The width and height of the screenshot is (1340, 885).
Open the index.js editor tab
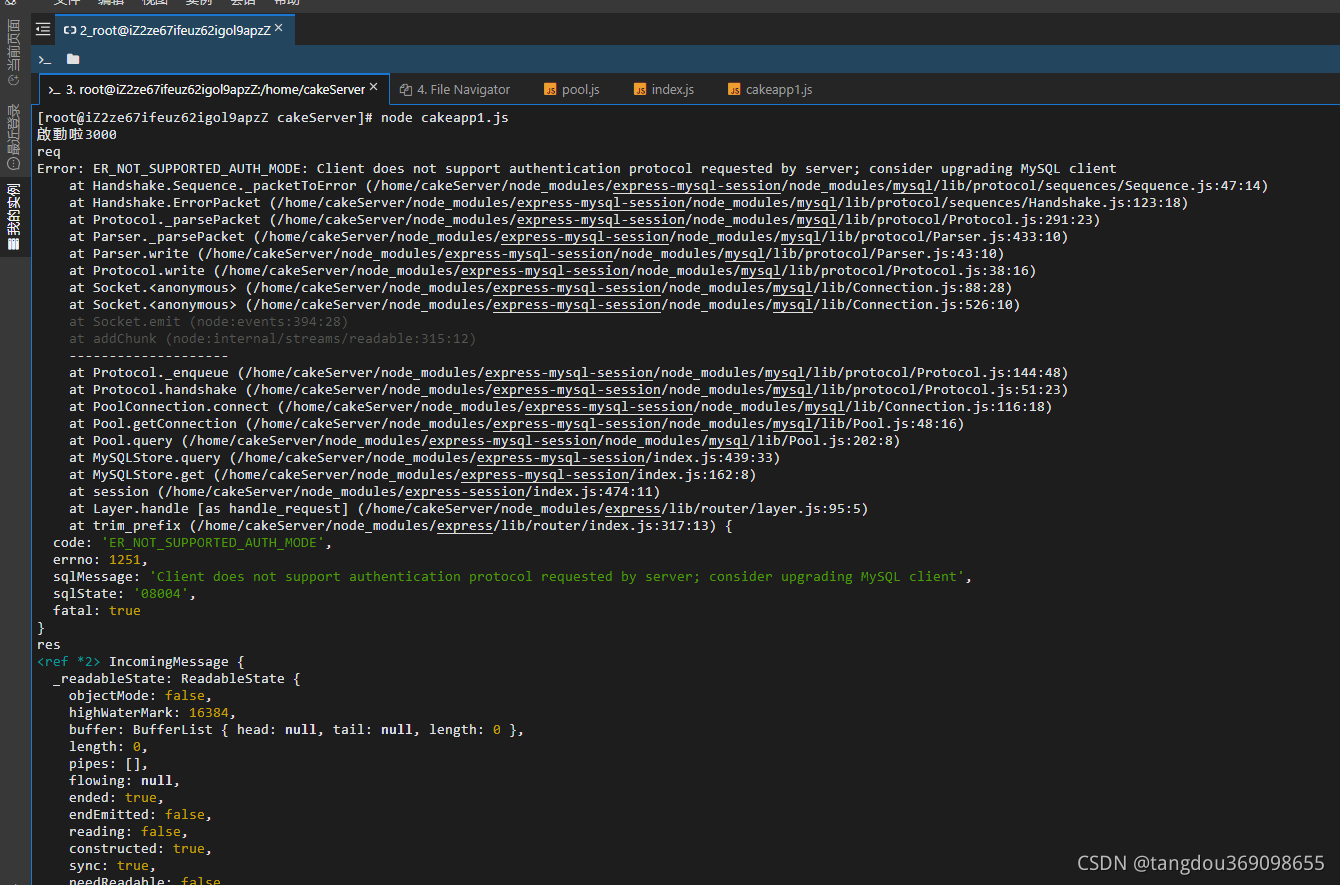tap(664, 89)
